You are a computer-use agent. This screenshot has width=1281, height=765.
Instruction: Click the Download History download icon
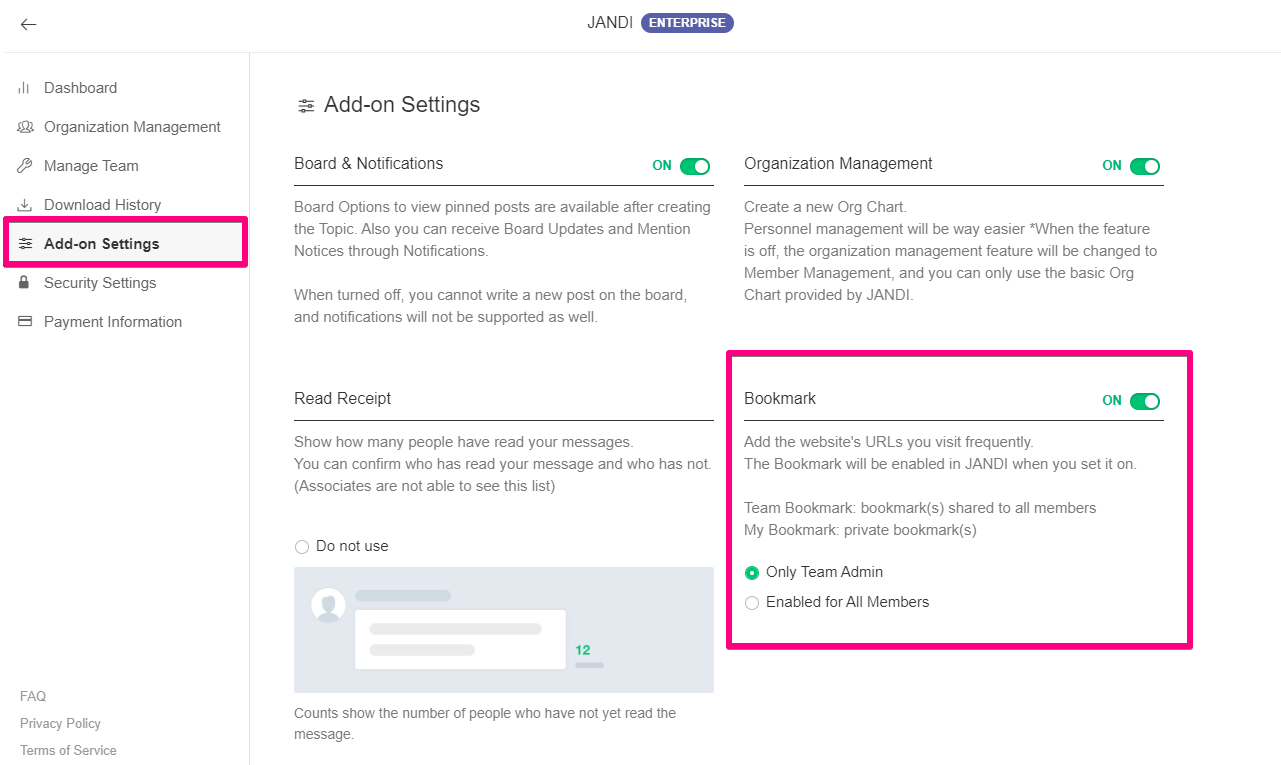point(25,205)
